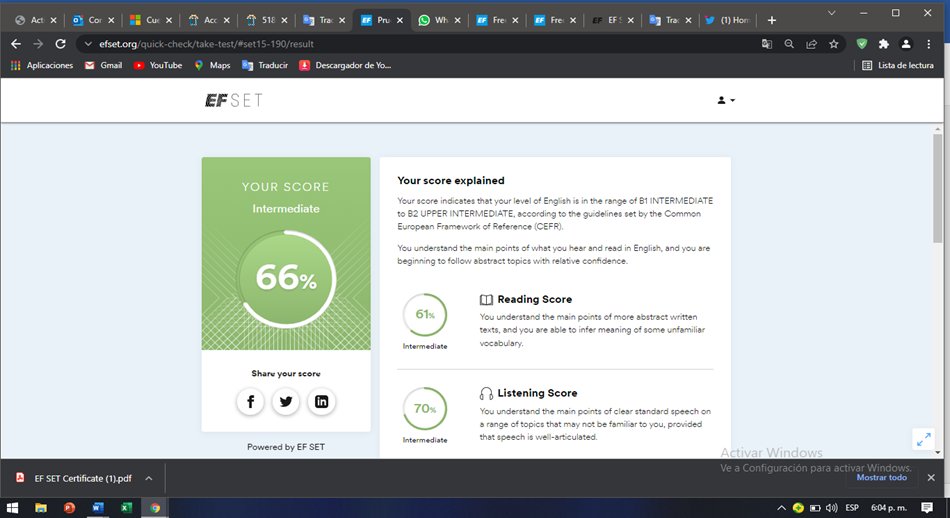The height and width of the screenshot is (518, 950).
Task: Open the volume control in system tray
Action: coord(832,508)
